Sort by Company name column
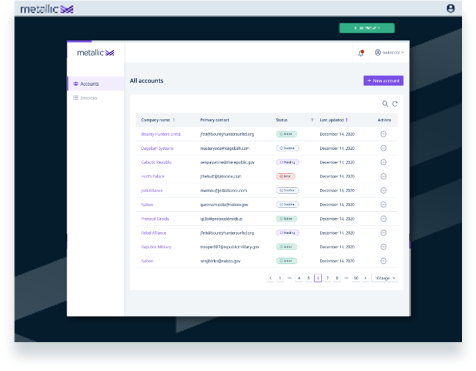476x371 pixels. click(x=174, y=120)
